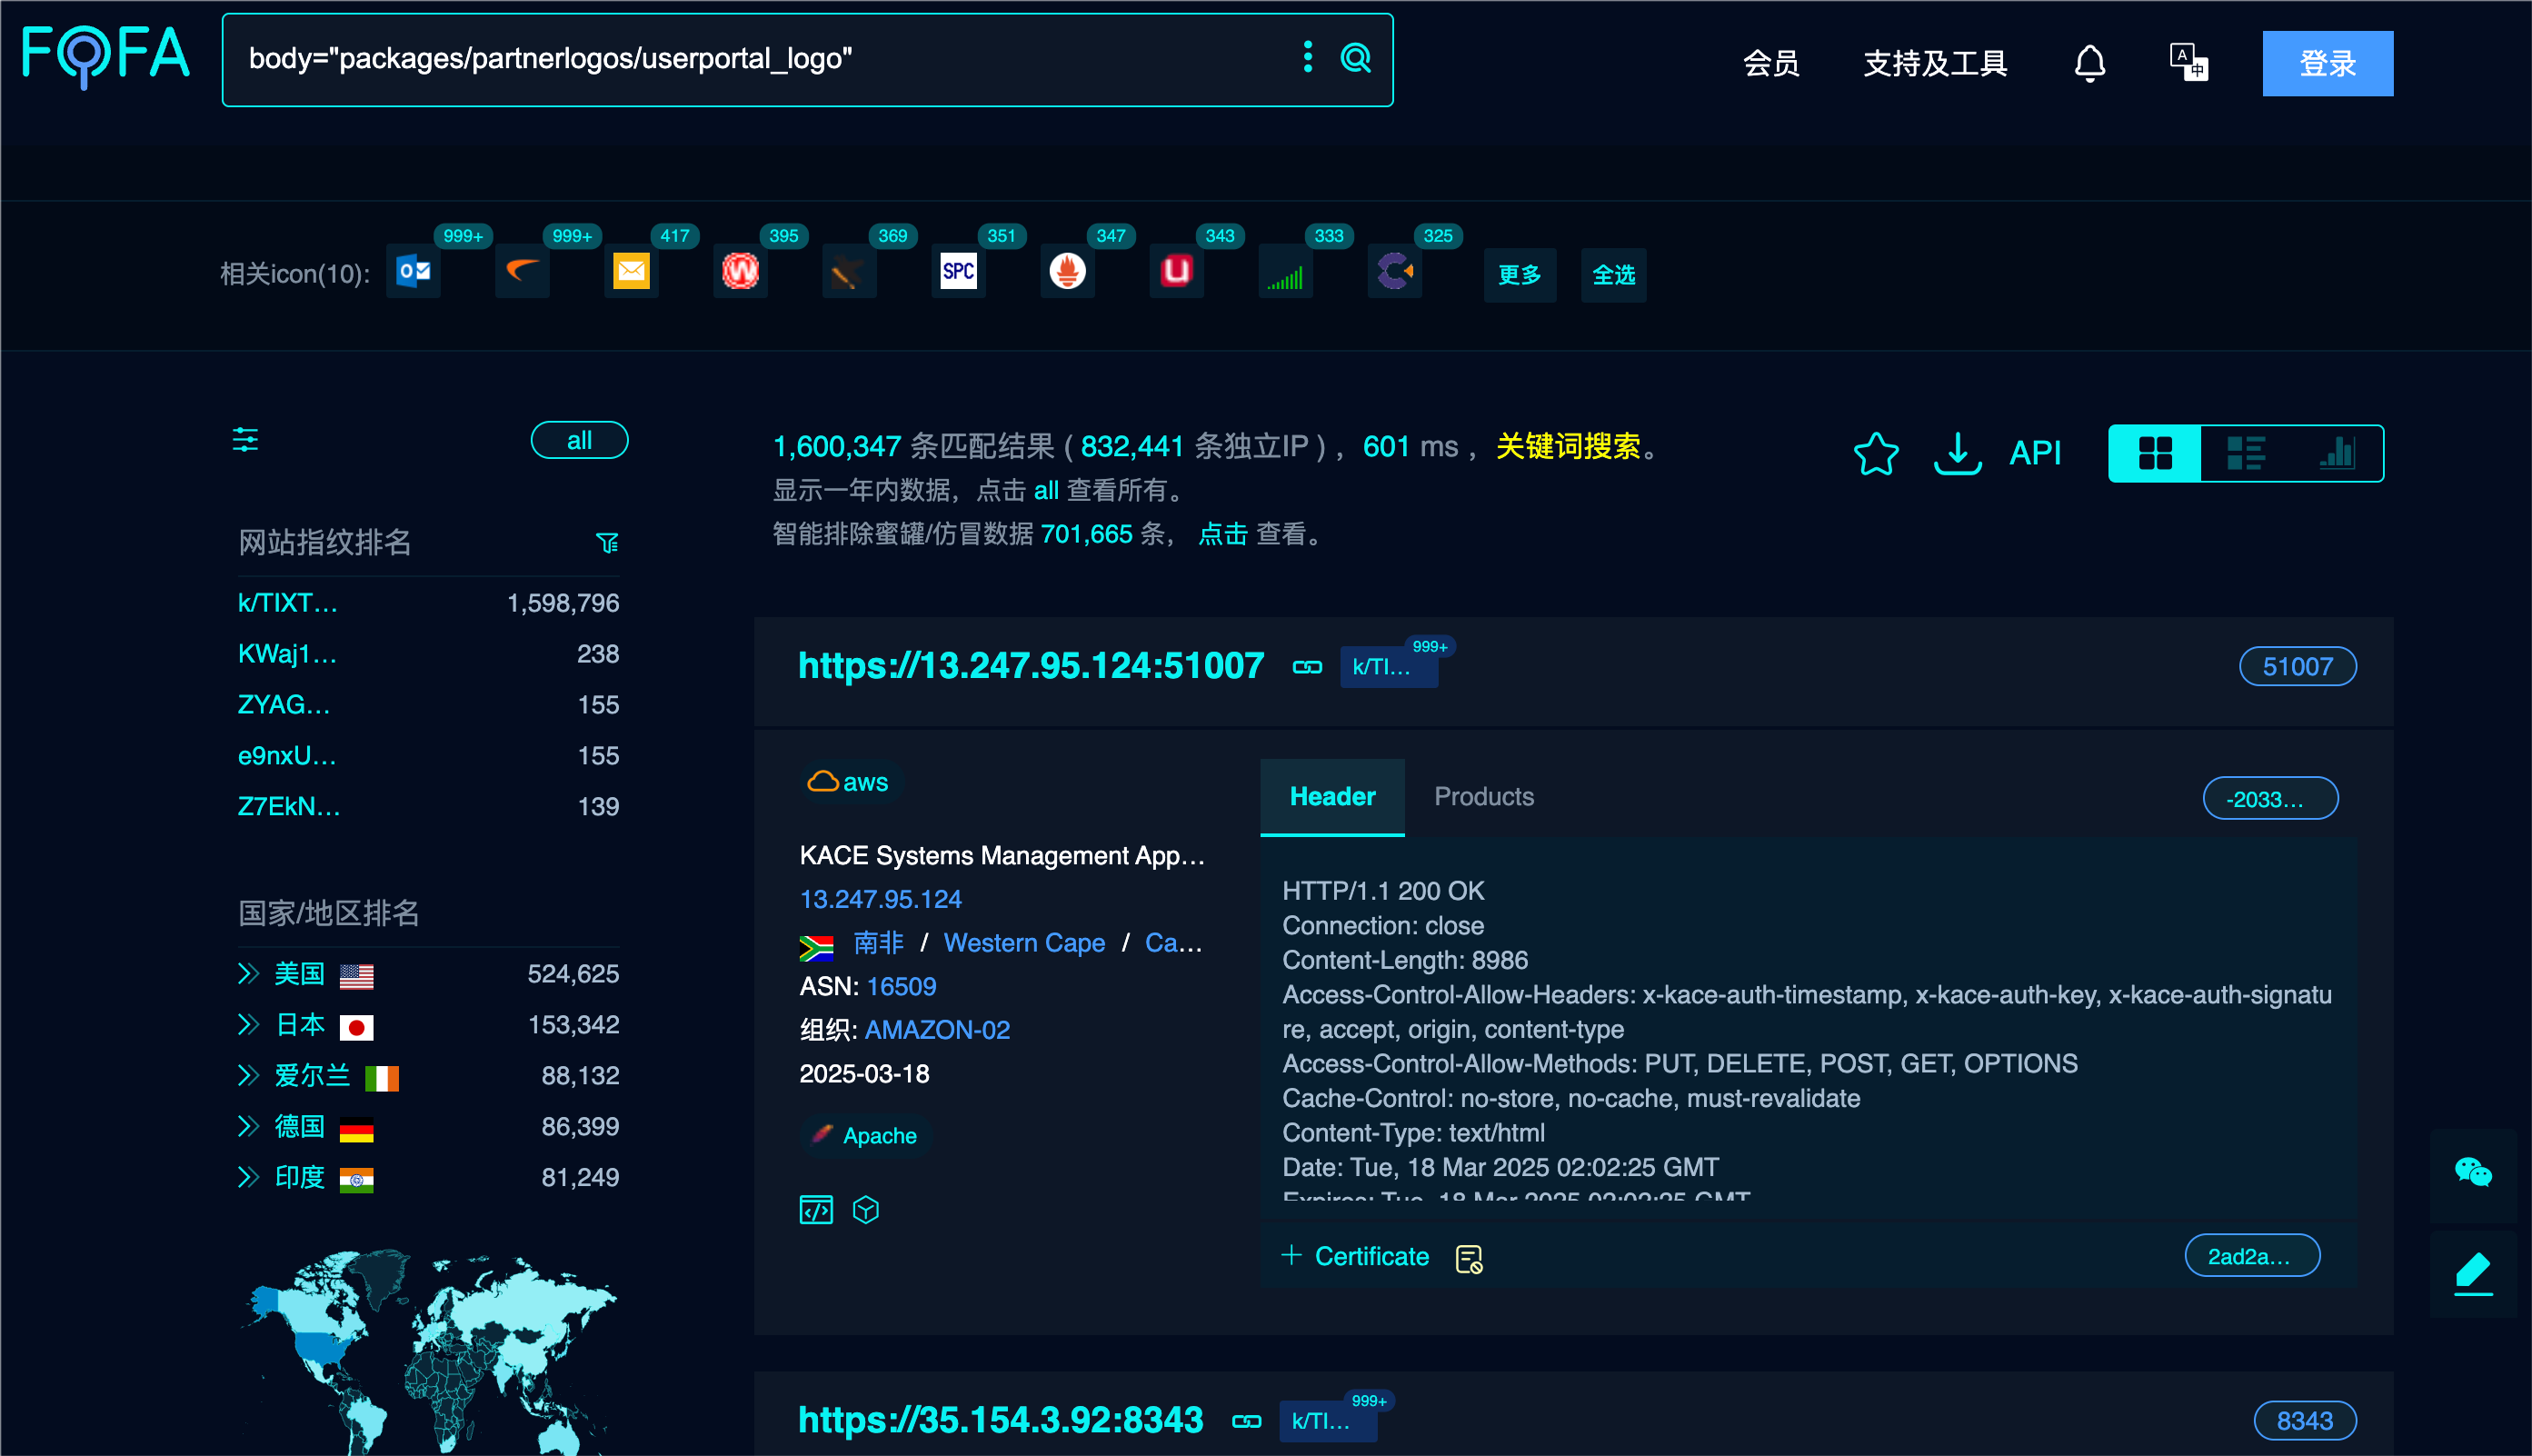Open result https://13.247.95.124:51007
Screen dimensions: 2532x1456
[x=1031, y=666]
